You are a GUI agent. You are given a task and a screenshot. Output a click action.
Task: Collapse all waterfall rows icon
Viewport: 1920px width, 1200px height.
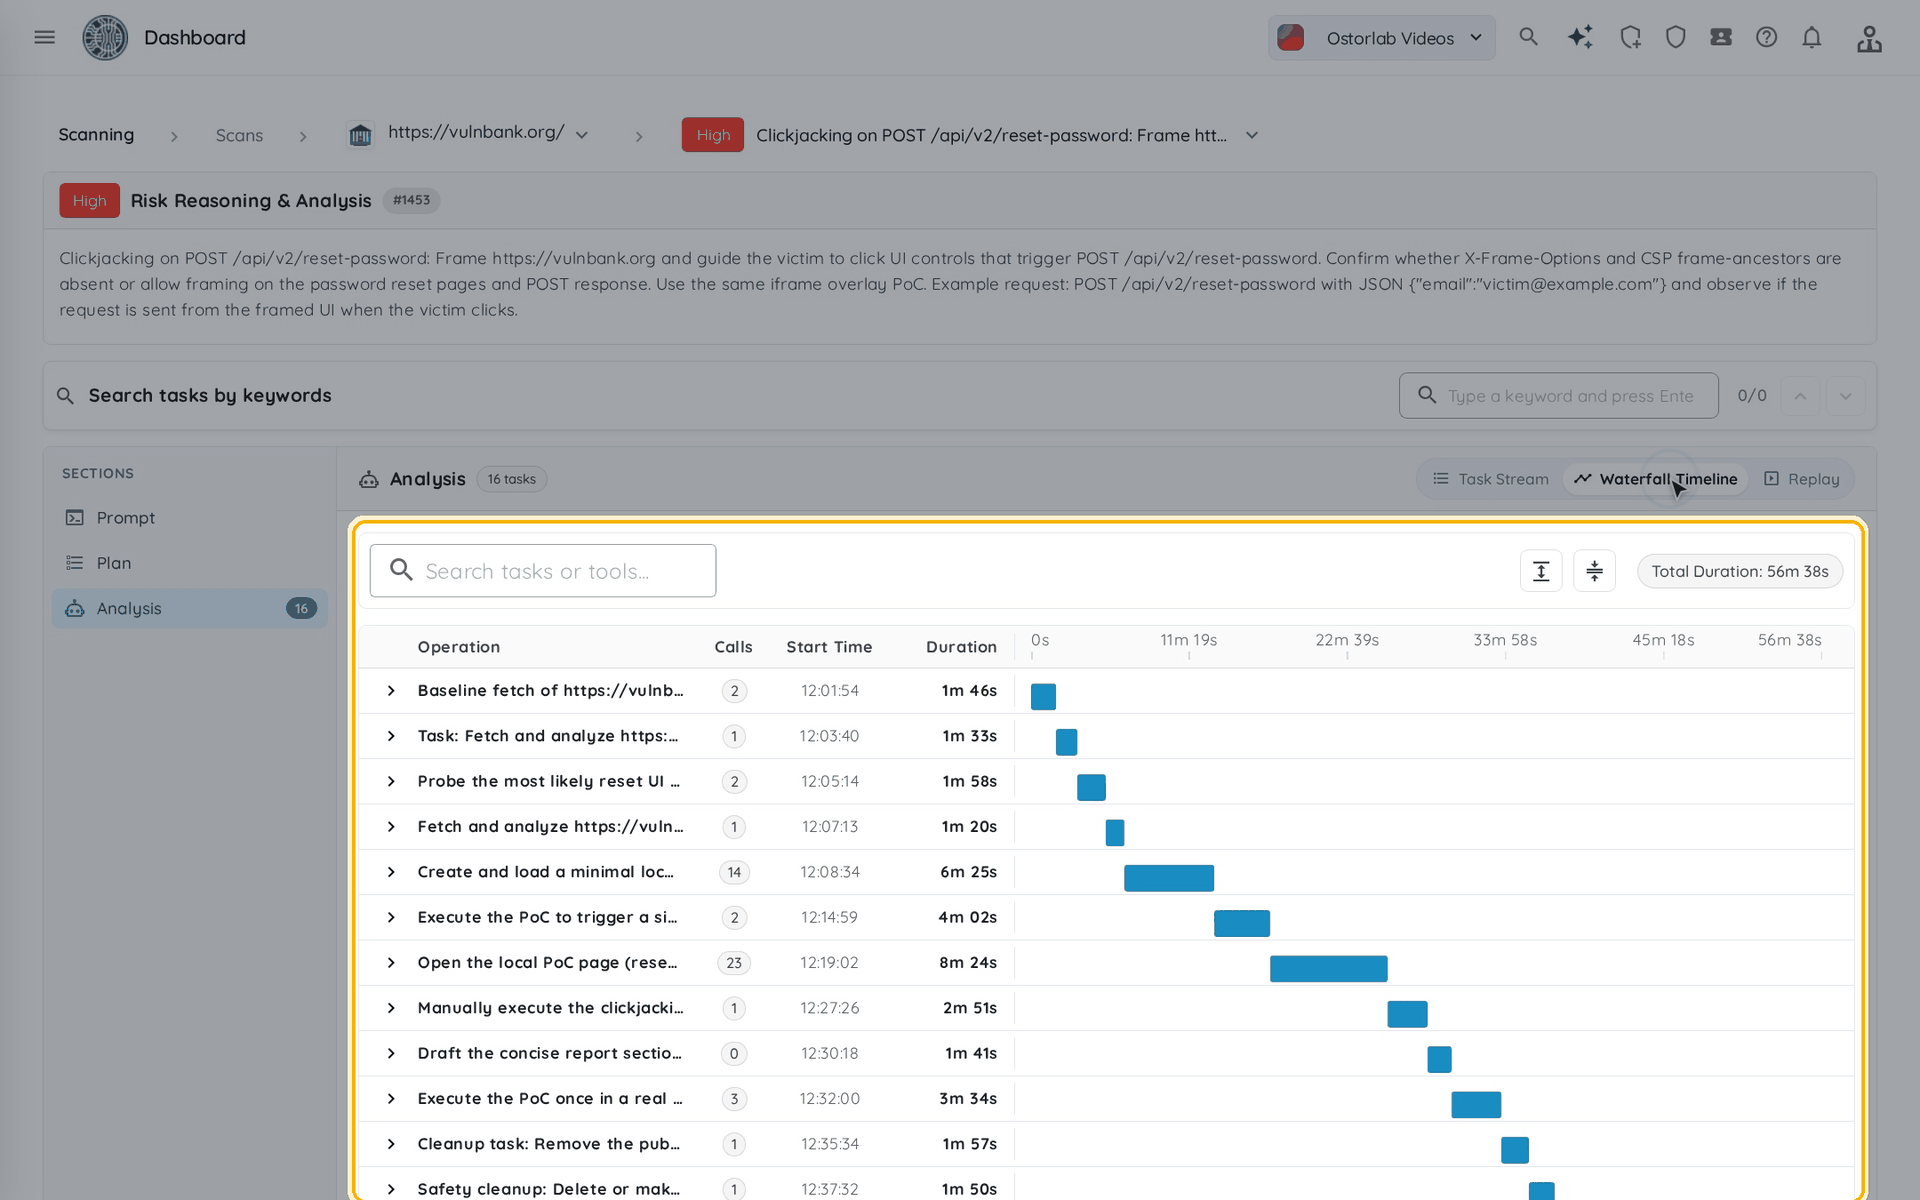[1594, 571]
